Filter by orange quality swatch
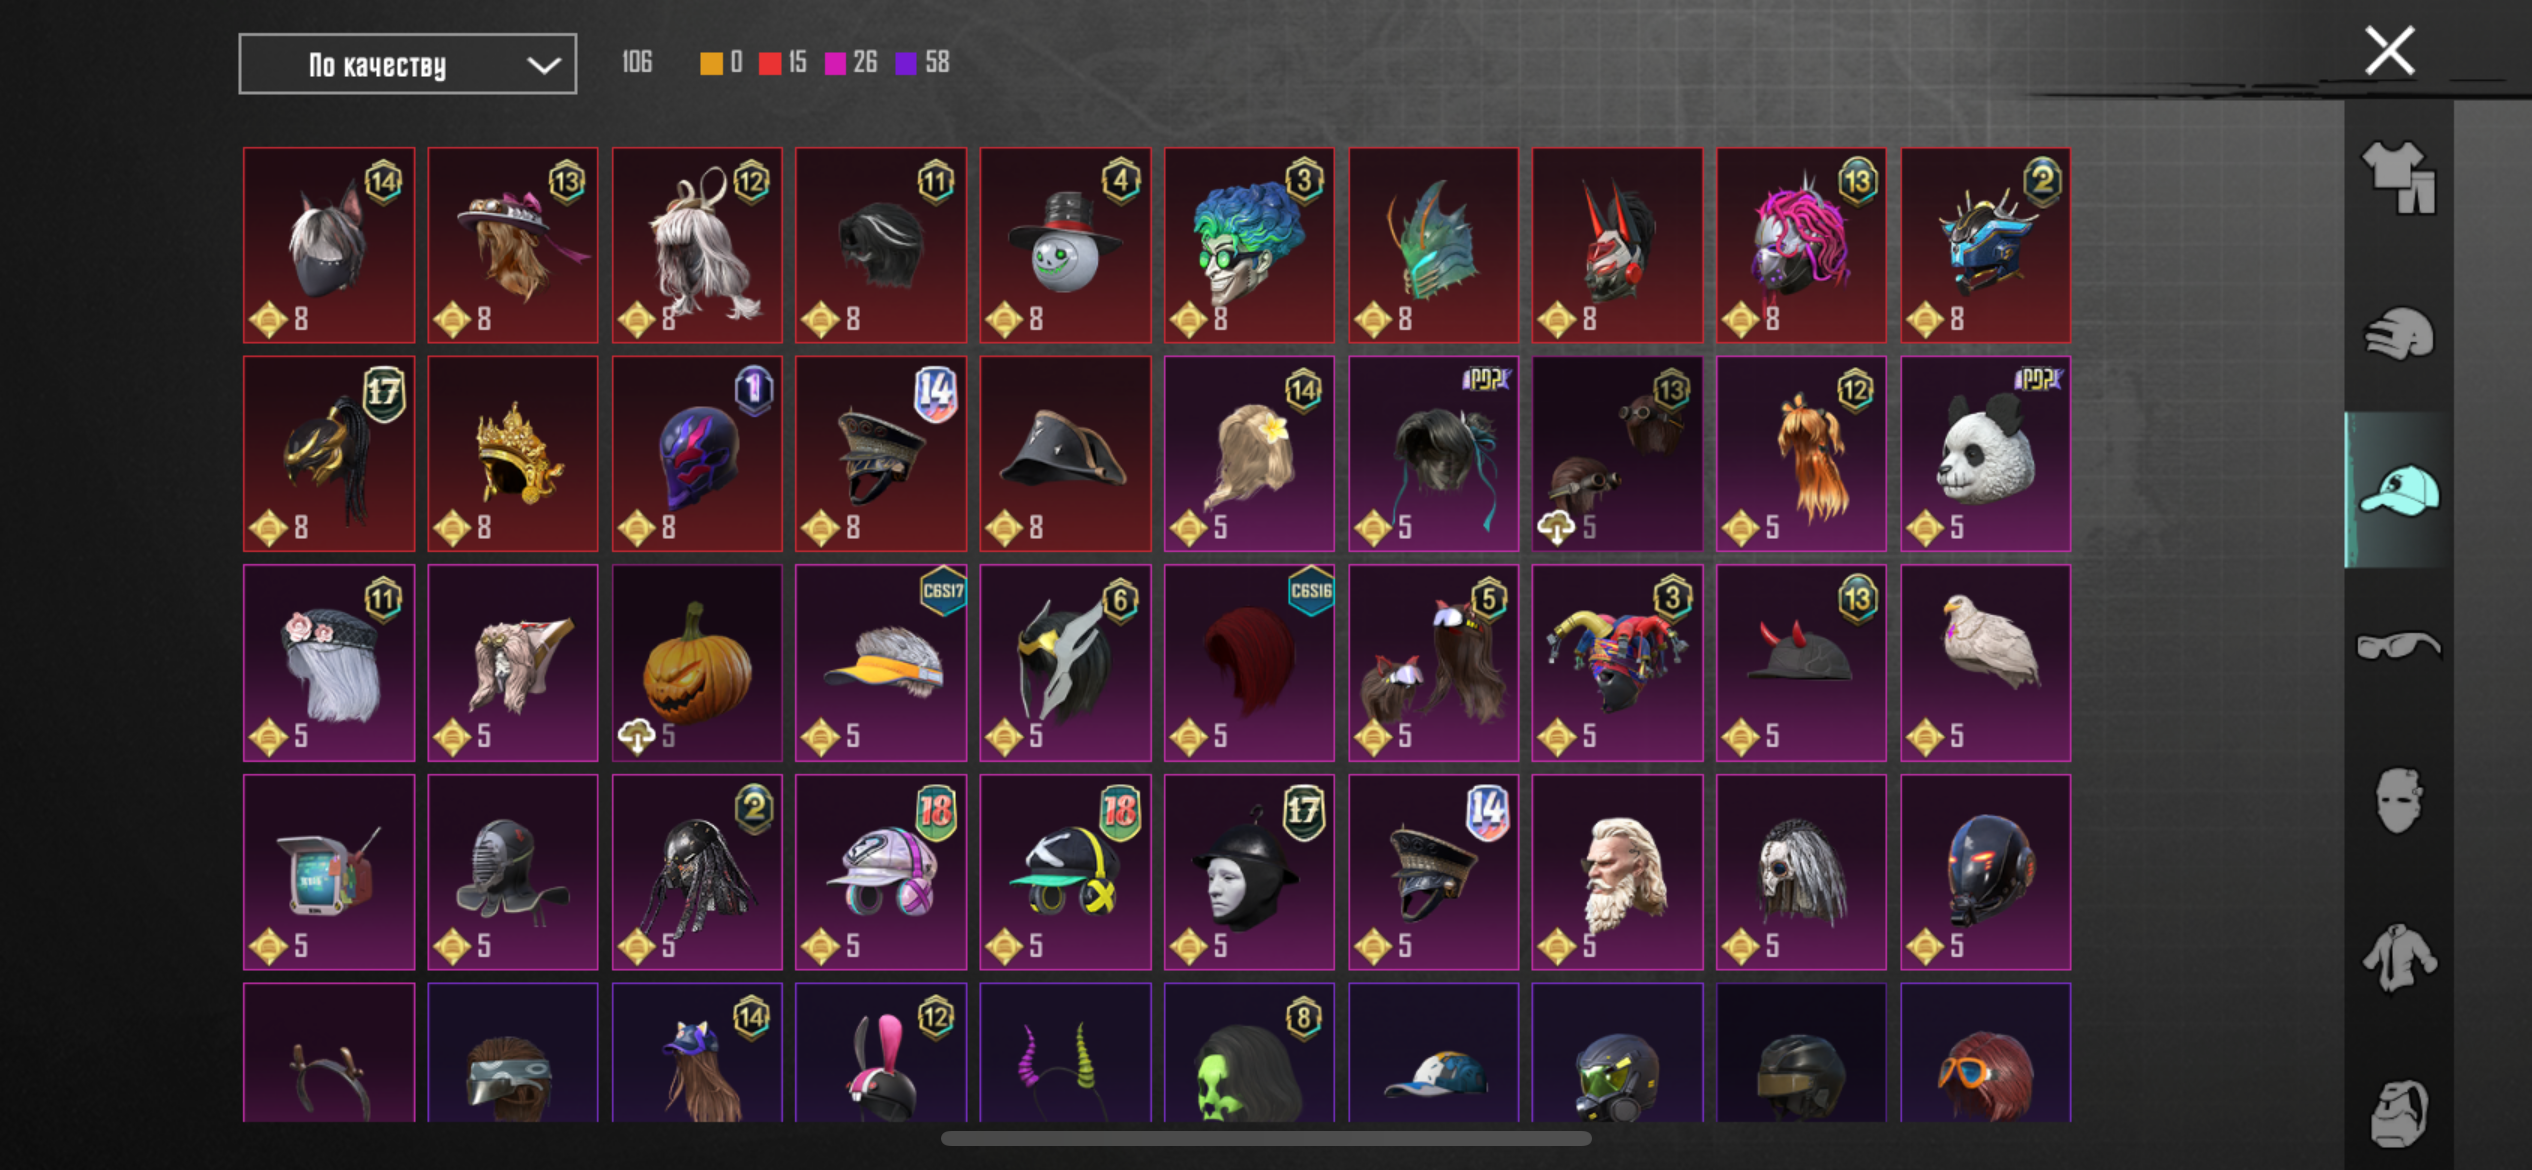The width and height of the screenshot is (2532, 1170). (711, 63)
